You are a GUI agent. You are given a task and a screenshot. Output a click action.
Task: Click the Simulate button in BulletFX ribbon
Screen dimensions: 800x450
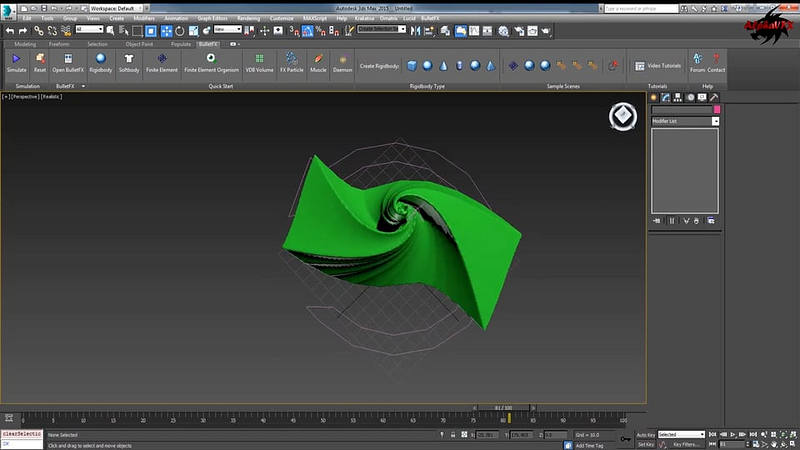(x=16, y=63)
